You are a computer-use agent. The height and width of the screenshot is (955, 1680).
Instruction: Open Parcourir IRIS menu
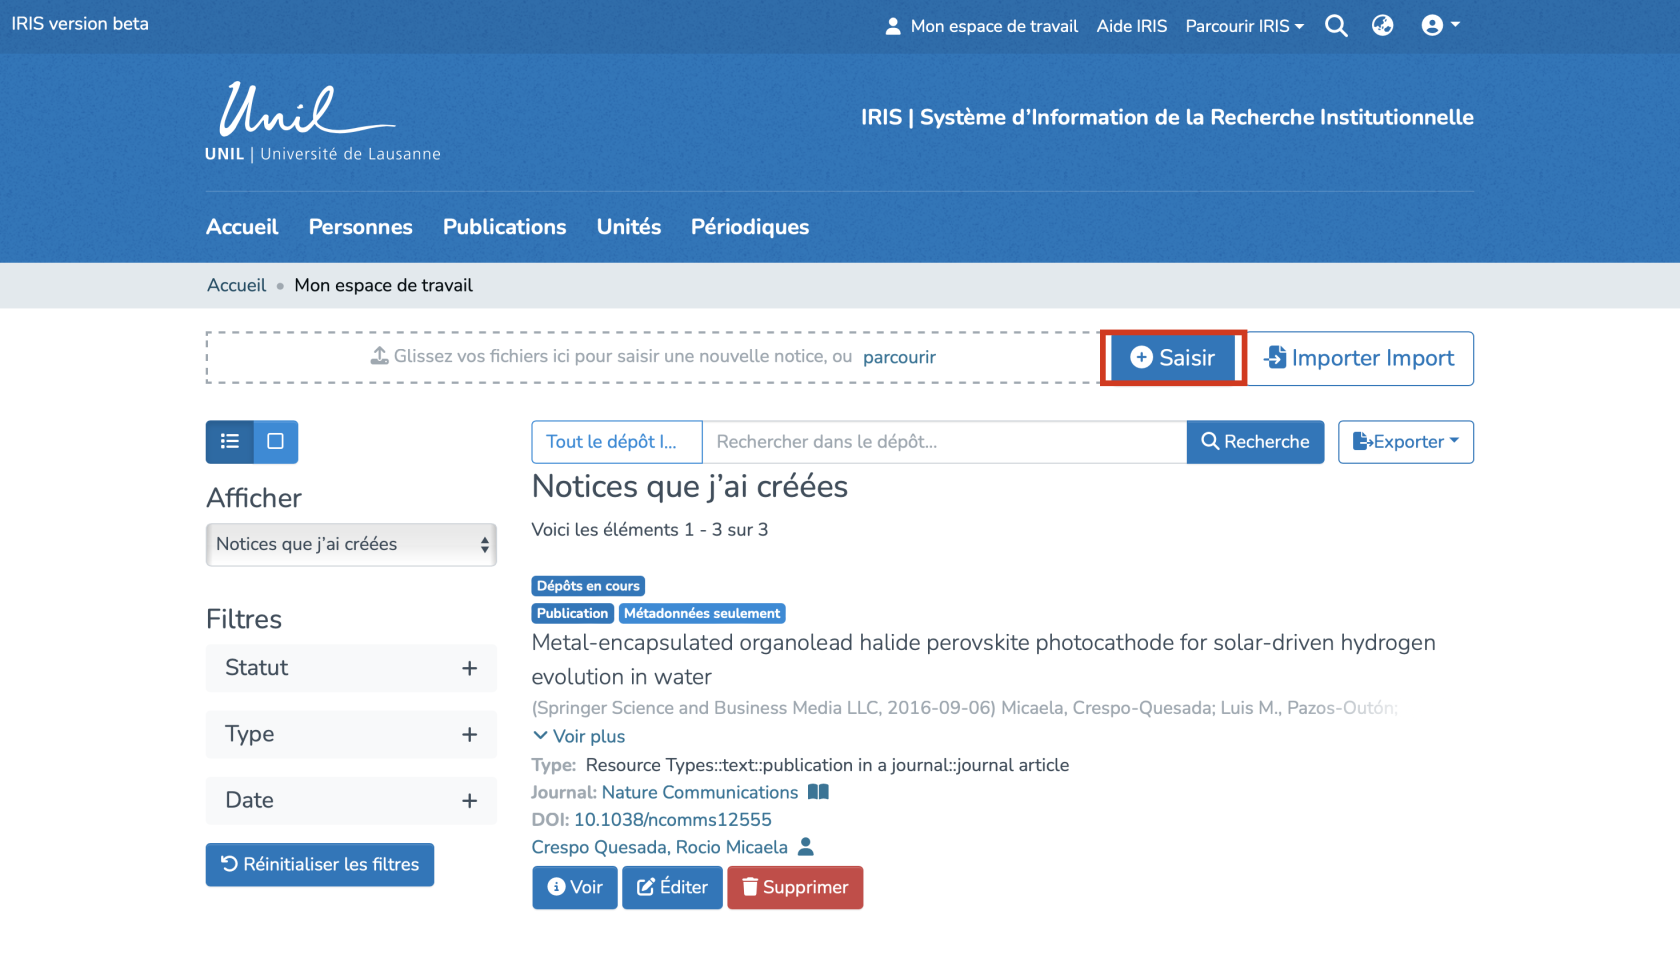pyautogui.click(x=1244, y=26)
